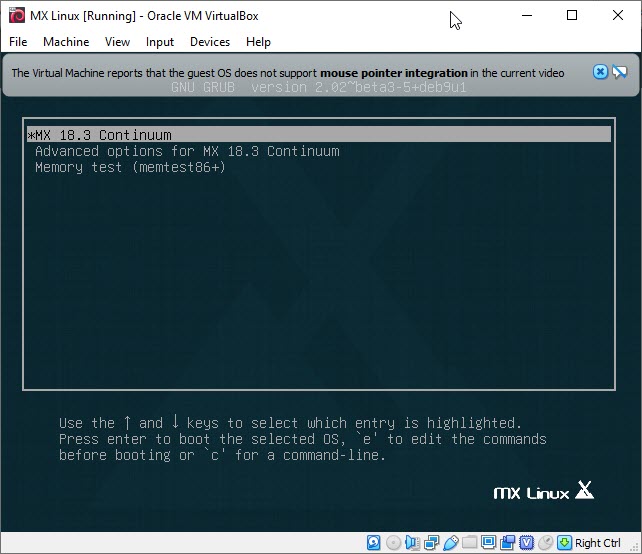
Task: Click the network adapters status icon
Action: [431, 543]
